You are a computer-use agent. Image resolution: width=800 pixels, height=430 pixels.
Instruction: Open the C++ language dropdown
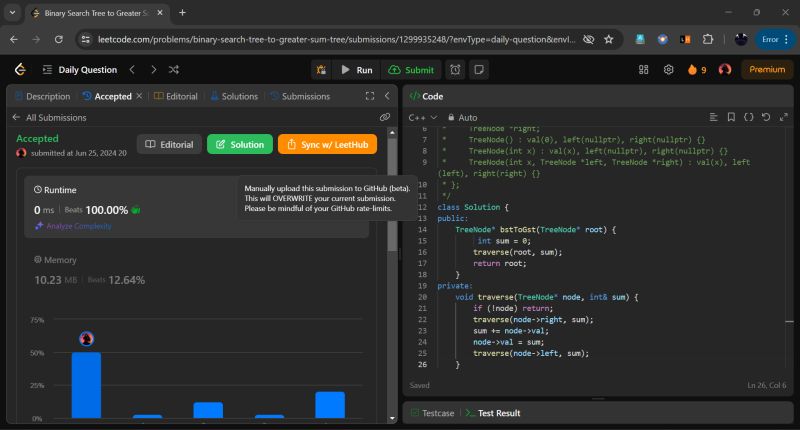[423, 117]
